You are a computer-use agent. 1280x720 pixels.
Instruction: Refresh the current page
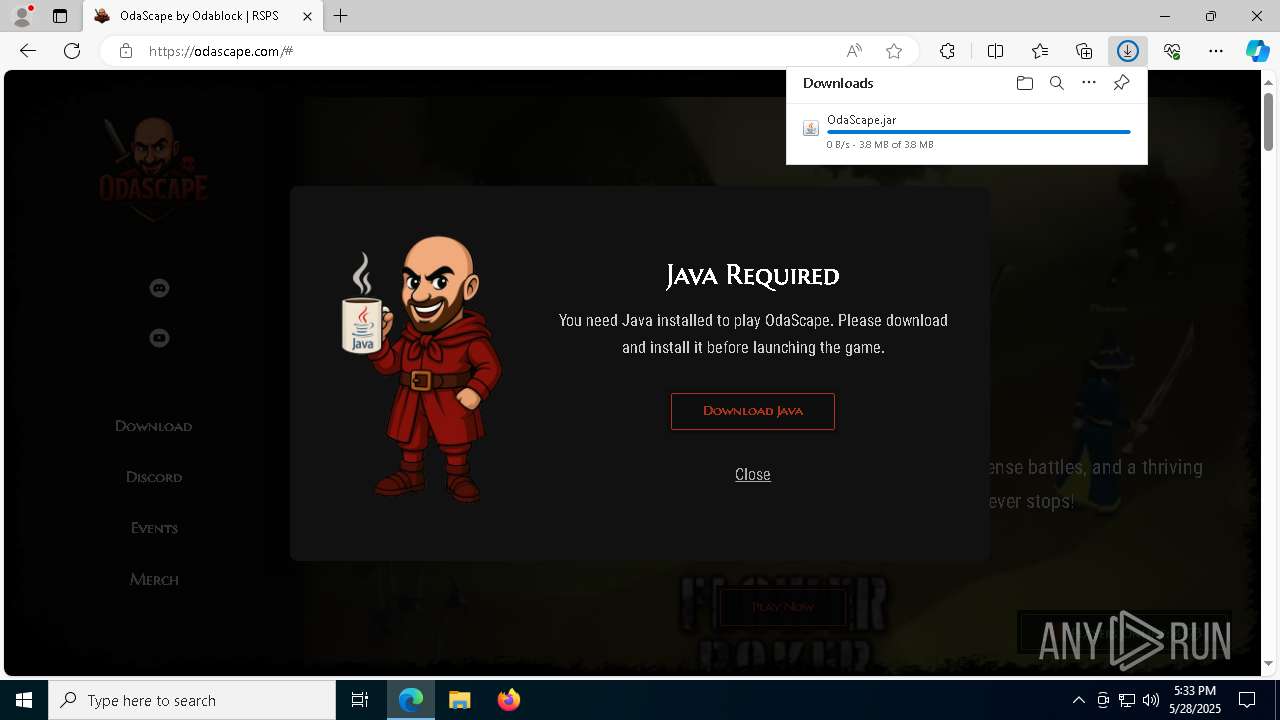[72, 51]
